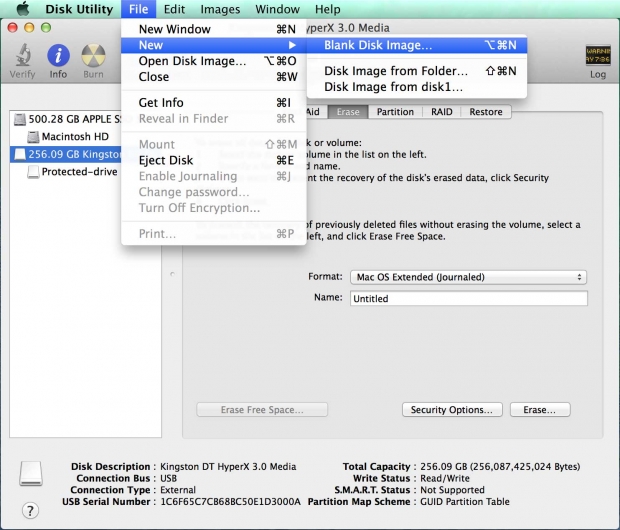Select the 500.28 GB APPLE disk icon

pos(20,119)
